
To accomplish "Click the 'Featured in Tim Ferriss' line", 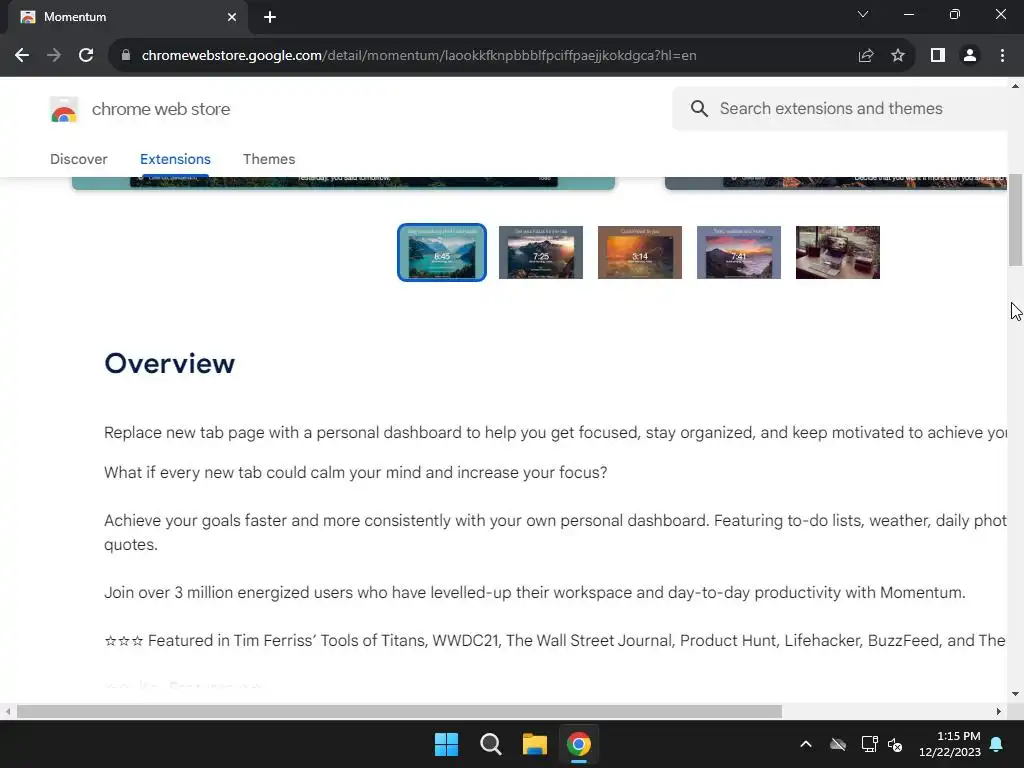I will [555, 641].
